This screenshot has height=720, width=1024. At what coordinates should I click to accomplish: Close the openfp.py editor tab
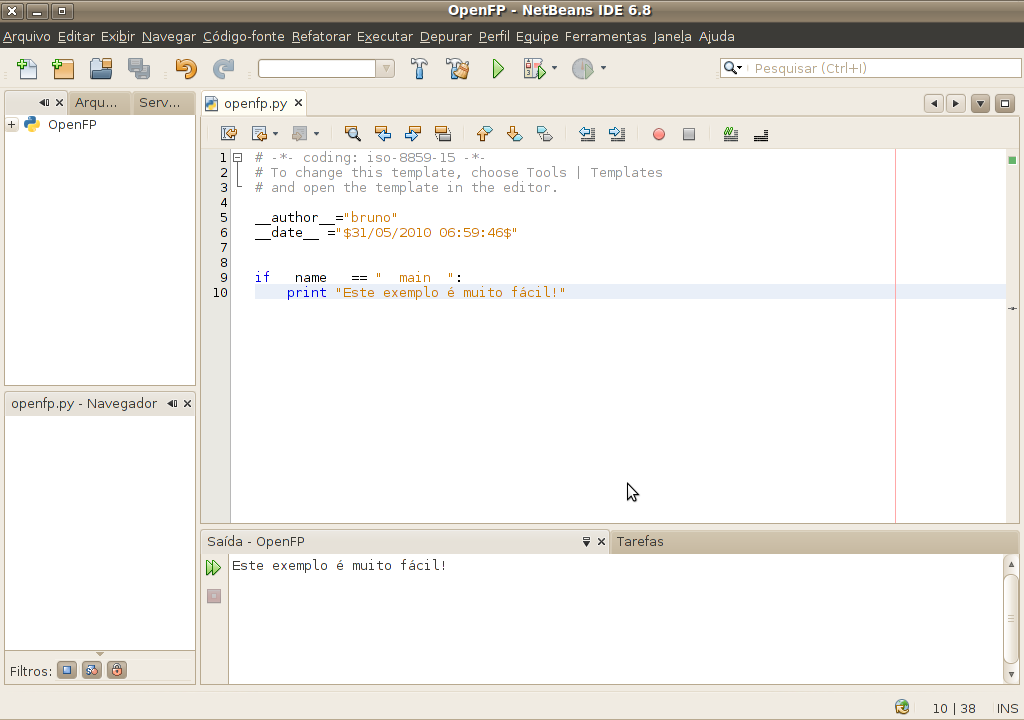[x=298, y=103]
